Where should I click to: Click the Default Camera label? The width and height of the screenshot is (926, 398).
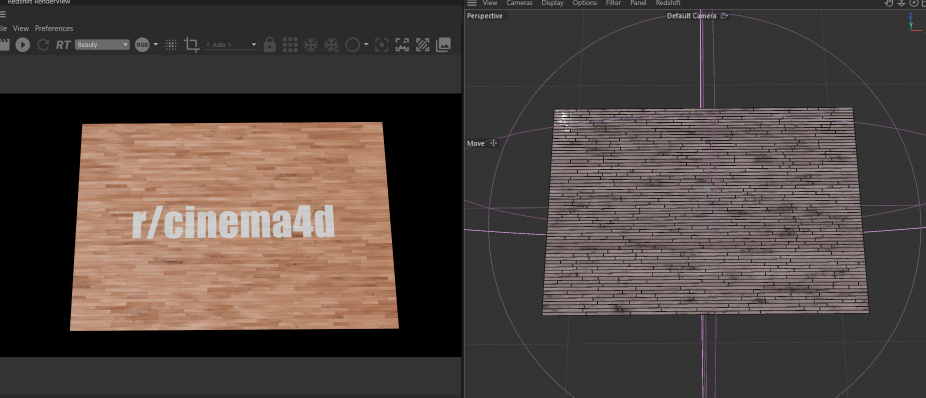691,16
